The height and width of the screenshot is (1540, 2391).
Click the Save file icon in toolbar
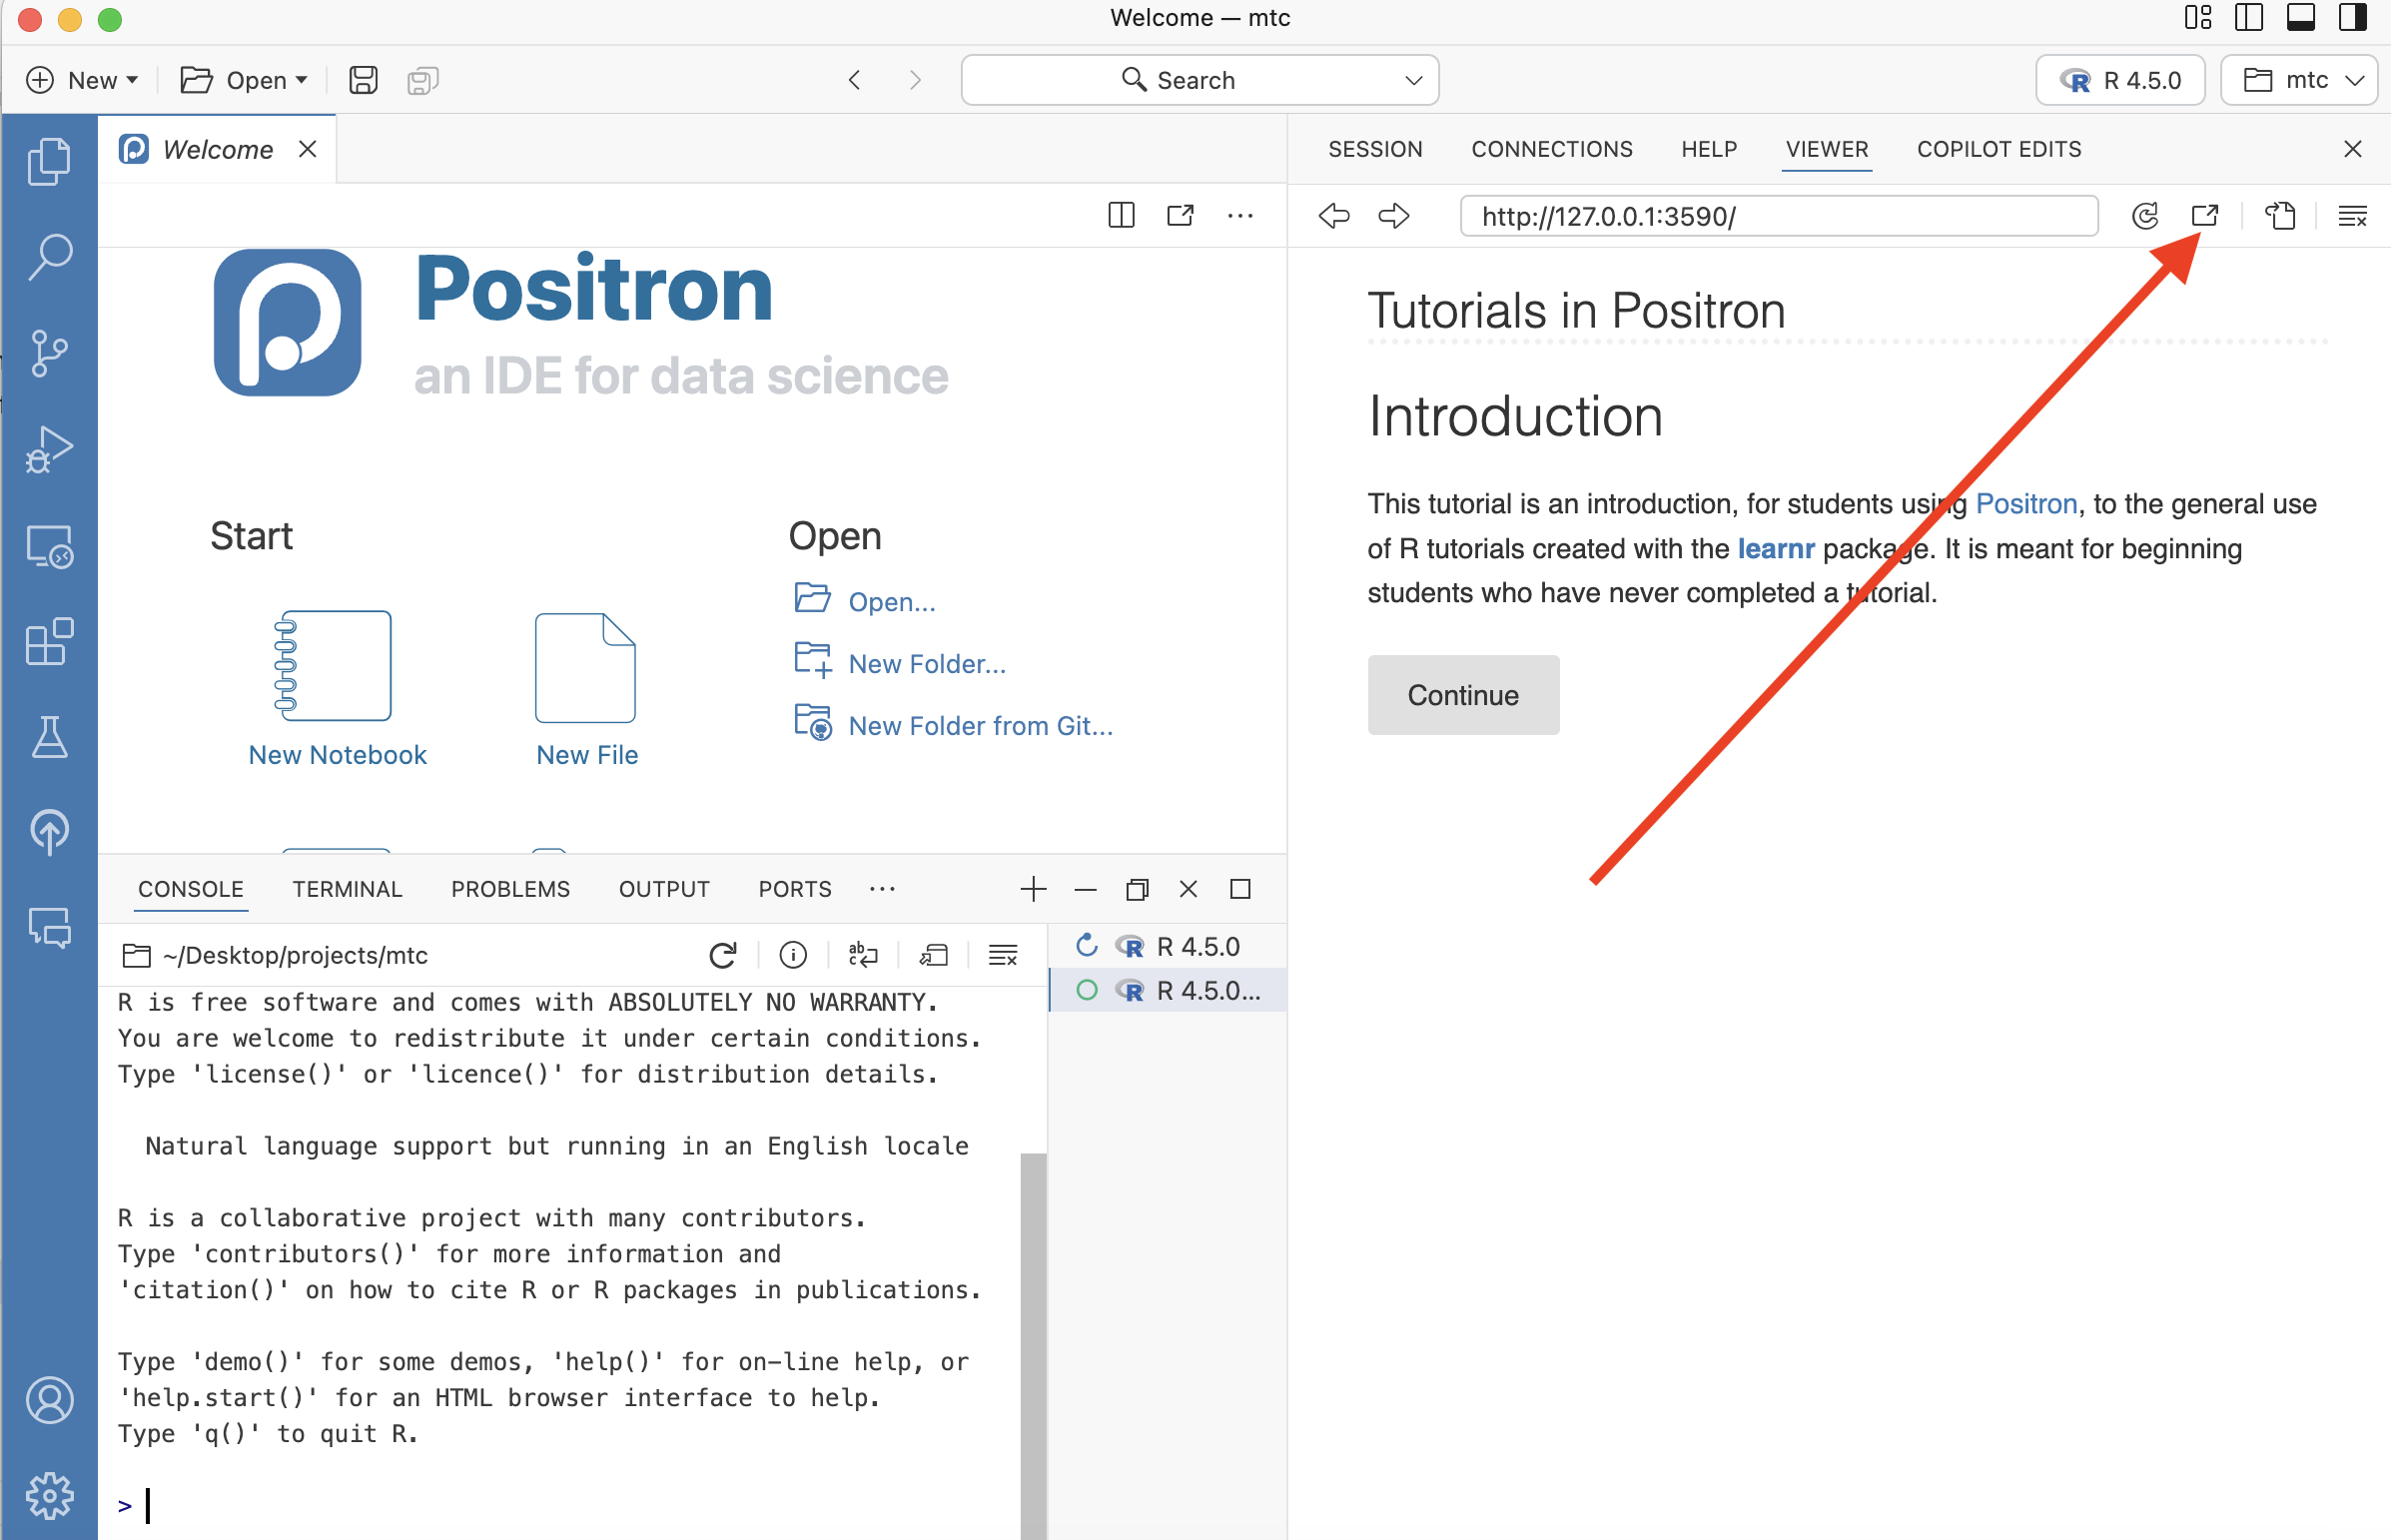[363, 80]
